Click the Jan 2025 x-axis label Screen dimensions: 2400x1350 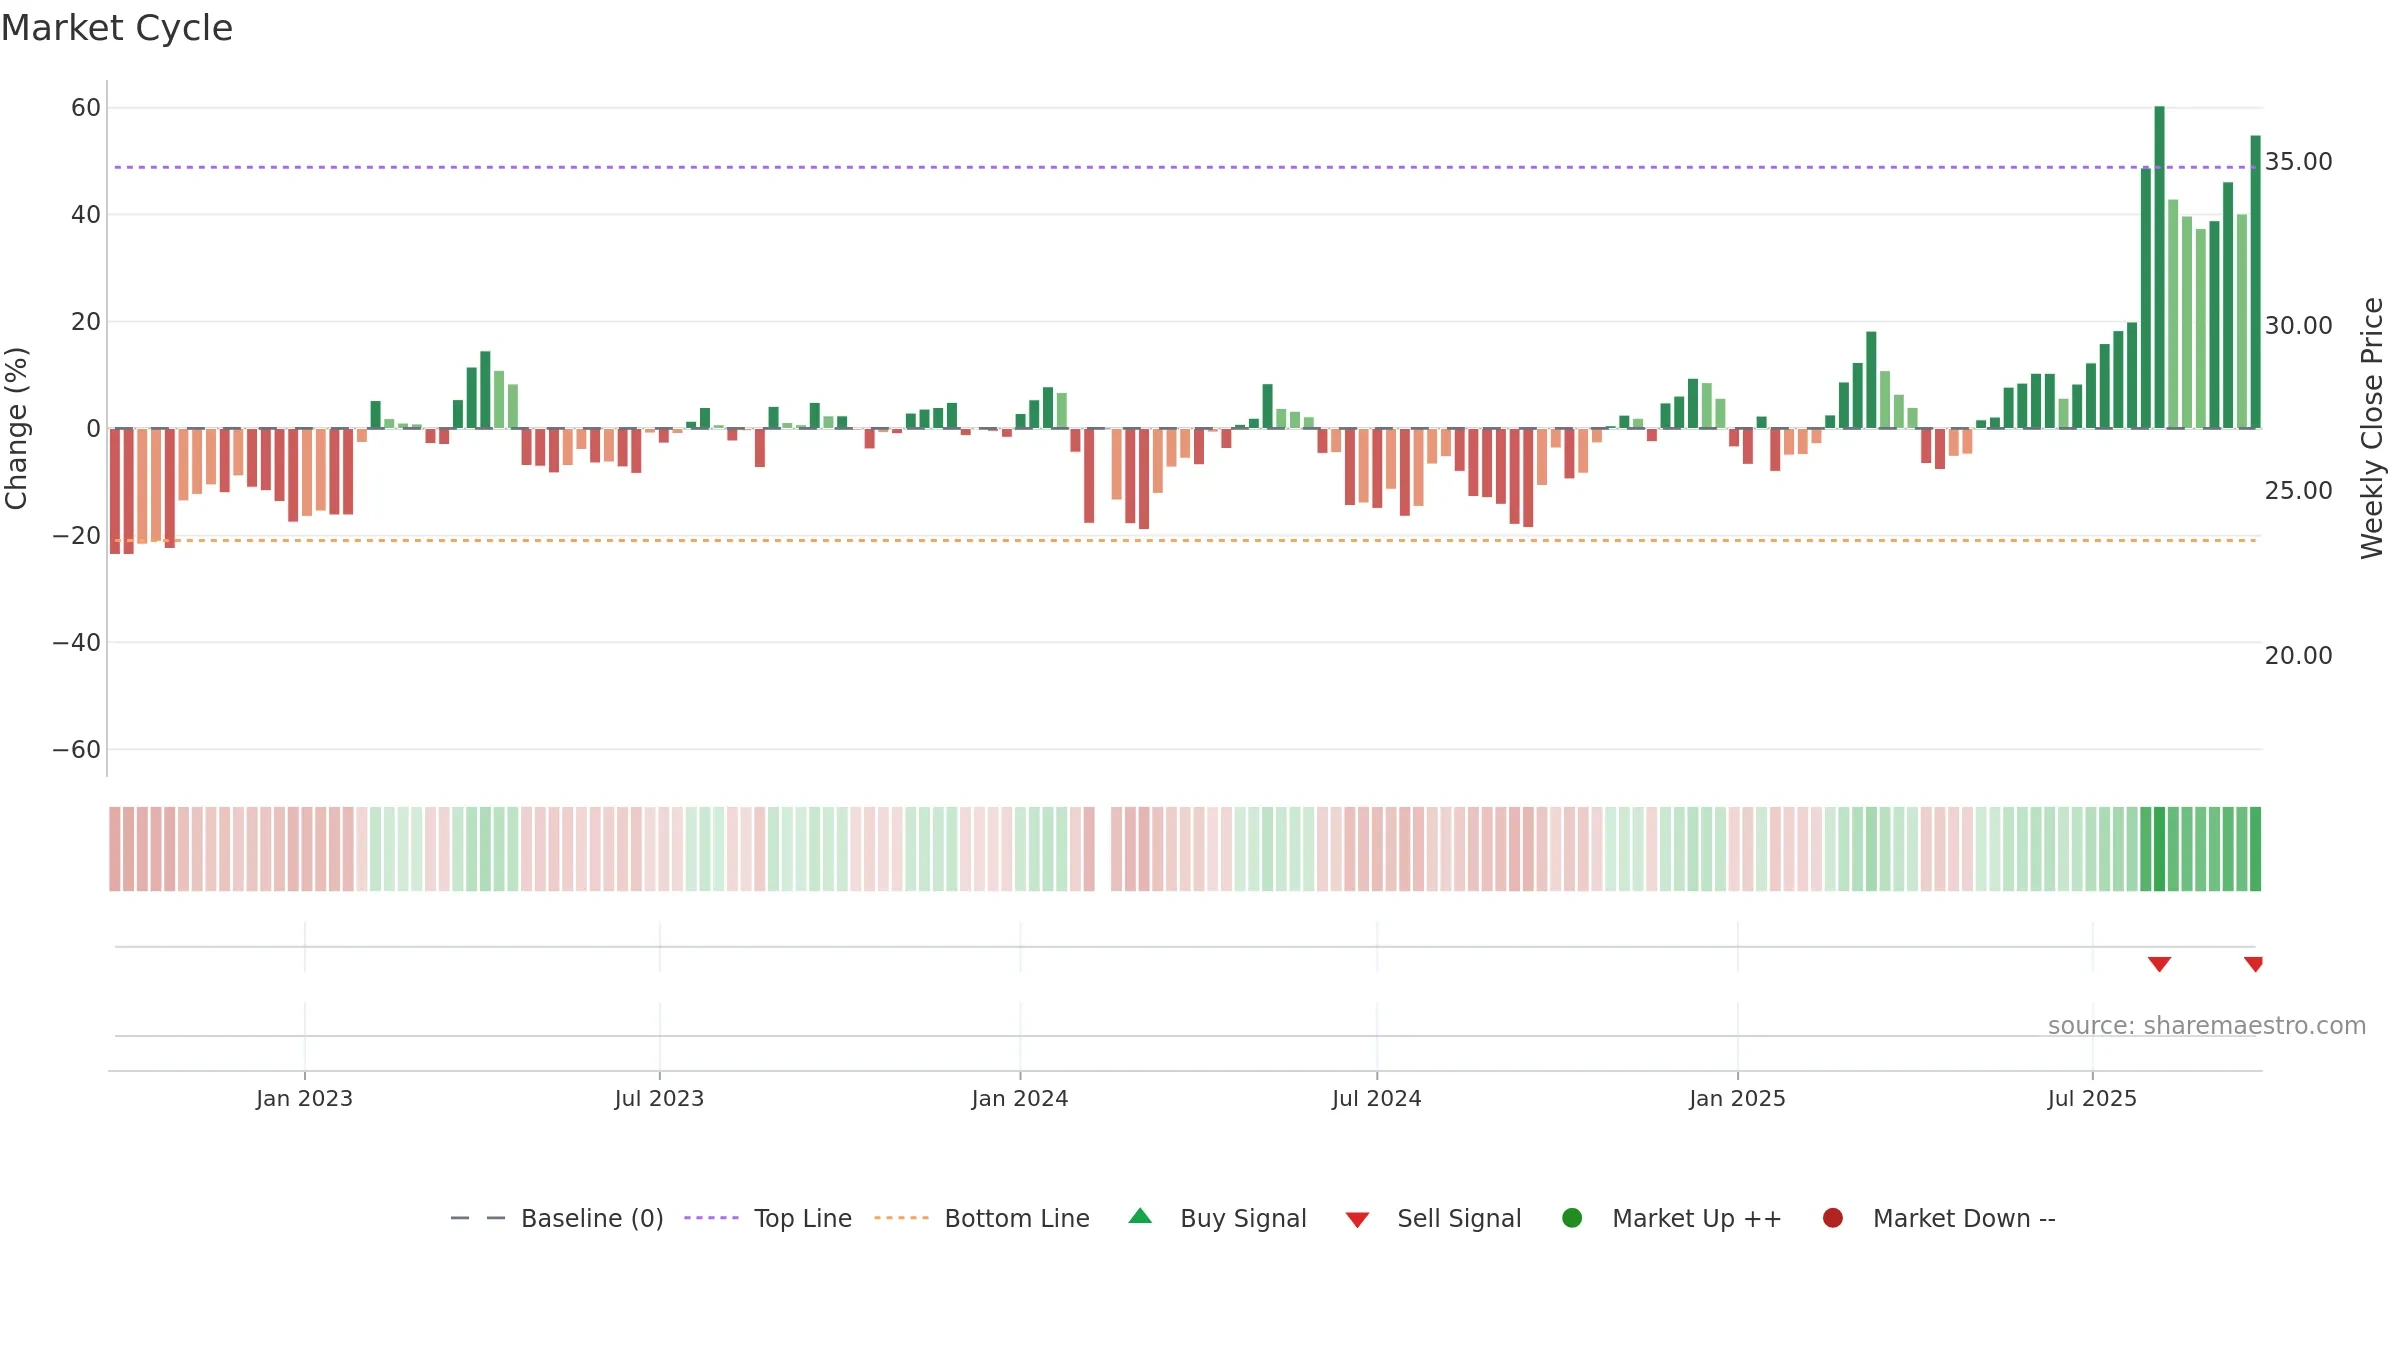(1737, 1098)
